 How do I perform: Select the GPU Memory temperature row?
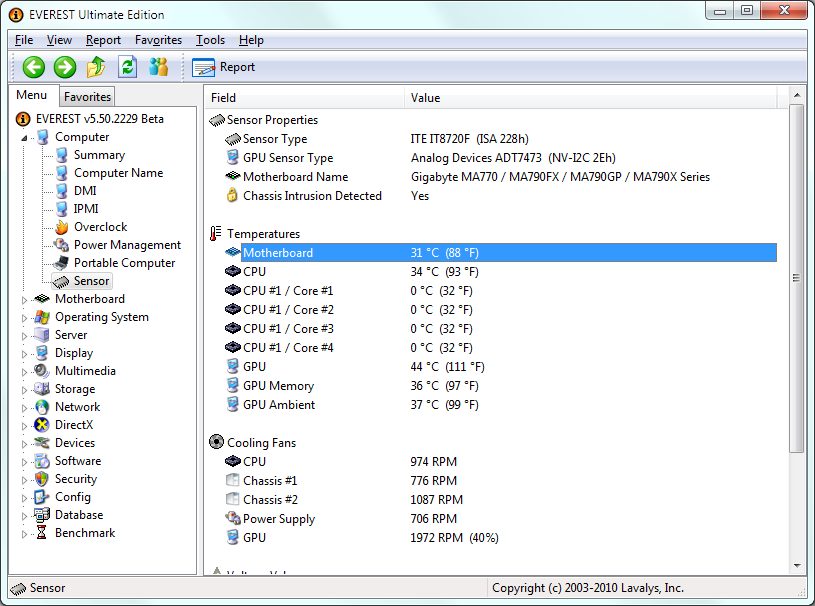click(278, 386)
